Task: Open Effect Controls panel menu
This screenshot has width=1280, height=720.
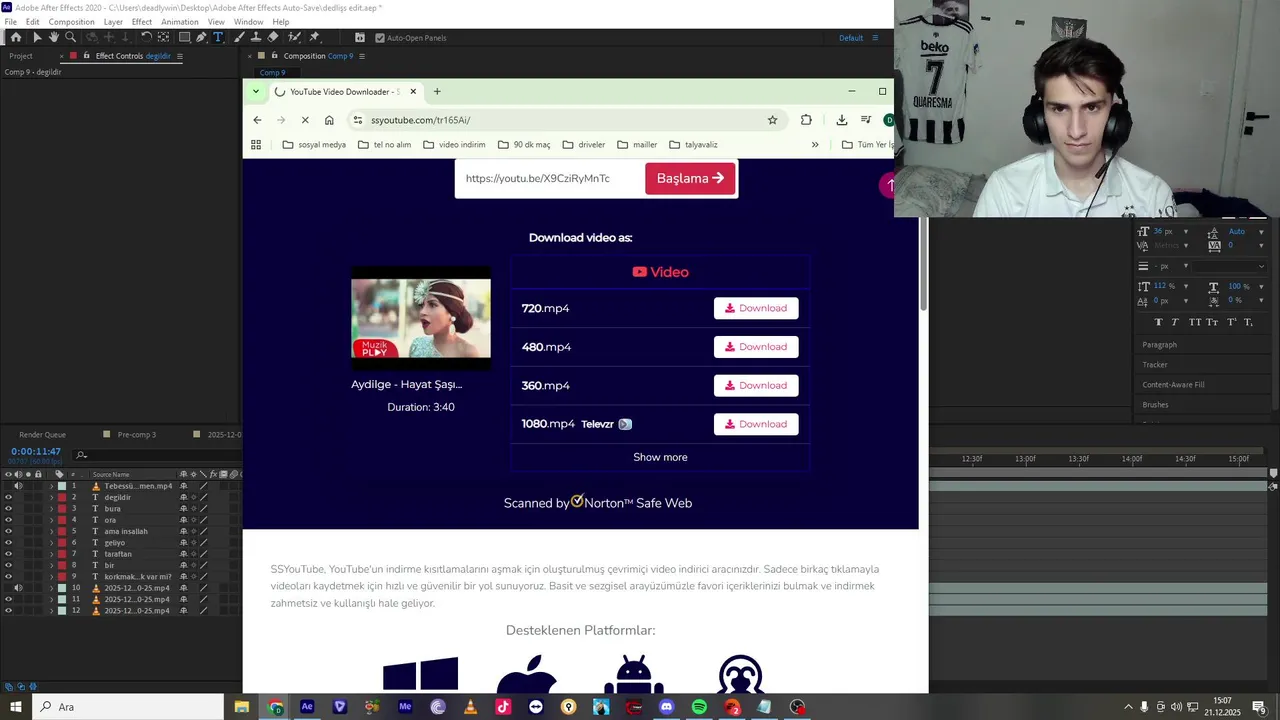Action: point(179,56)
